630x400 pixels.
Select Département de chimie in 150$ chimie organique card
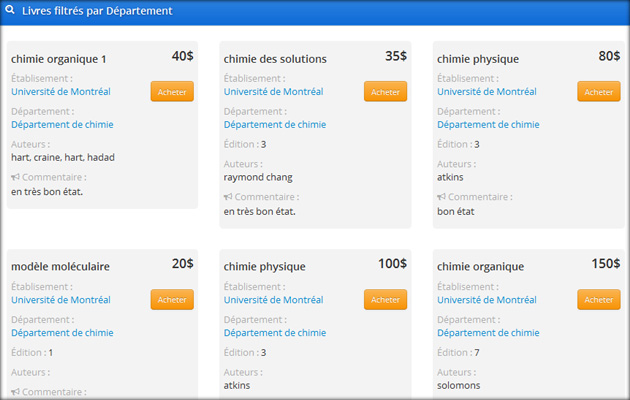[488, 333]
